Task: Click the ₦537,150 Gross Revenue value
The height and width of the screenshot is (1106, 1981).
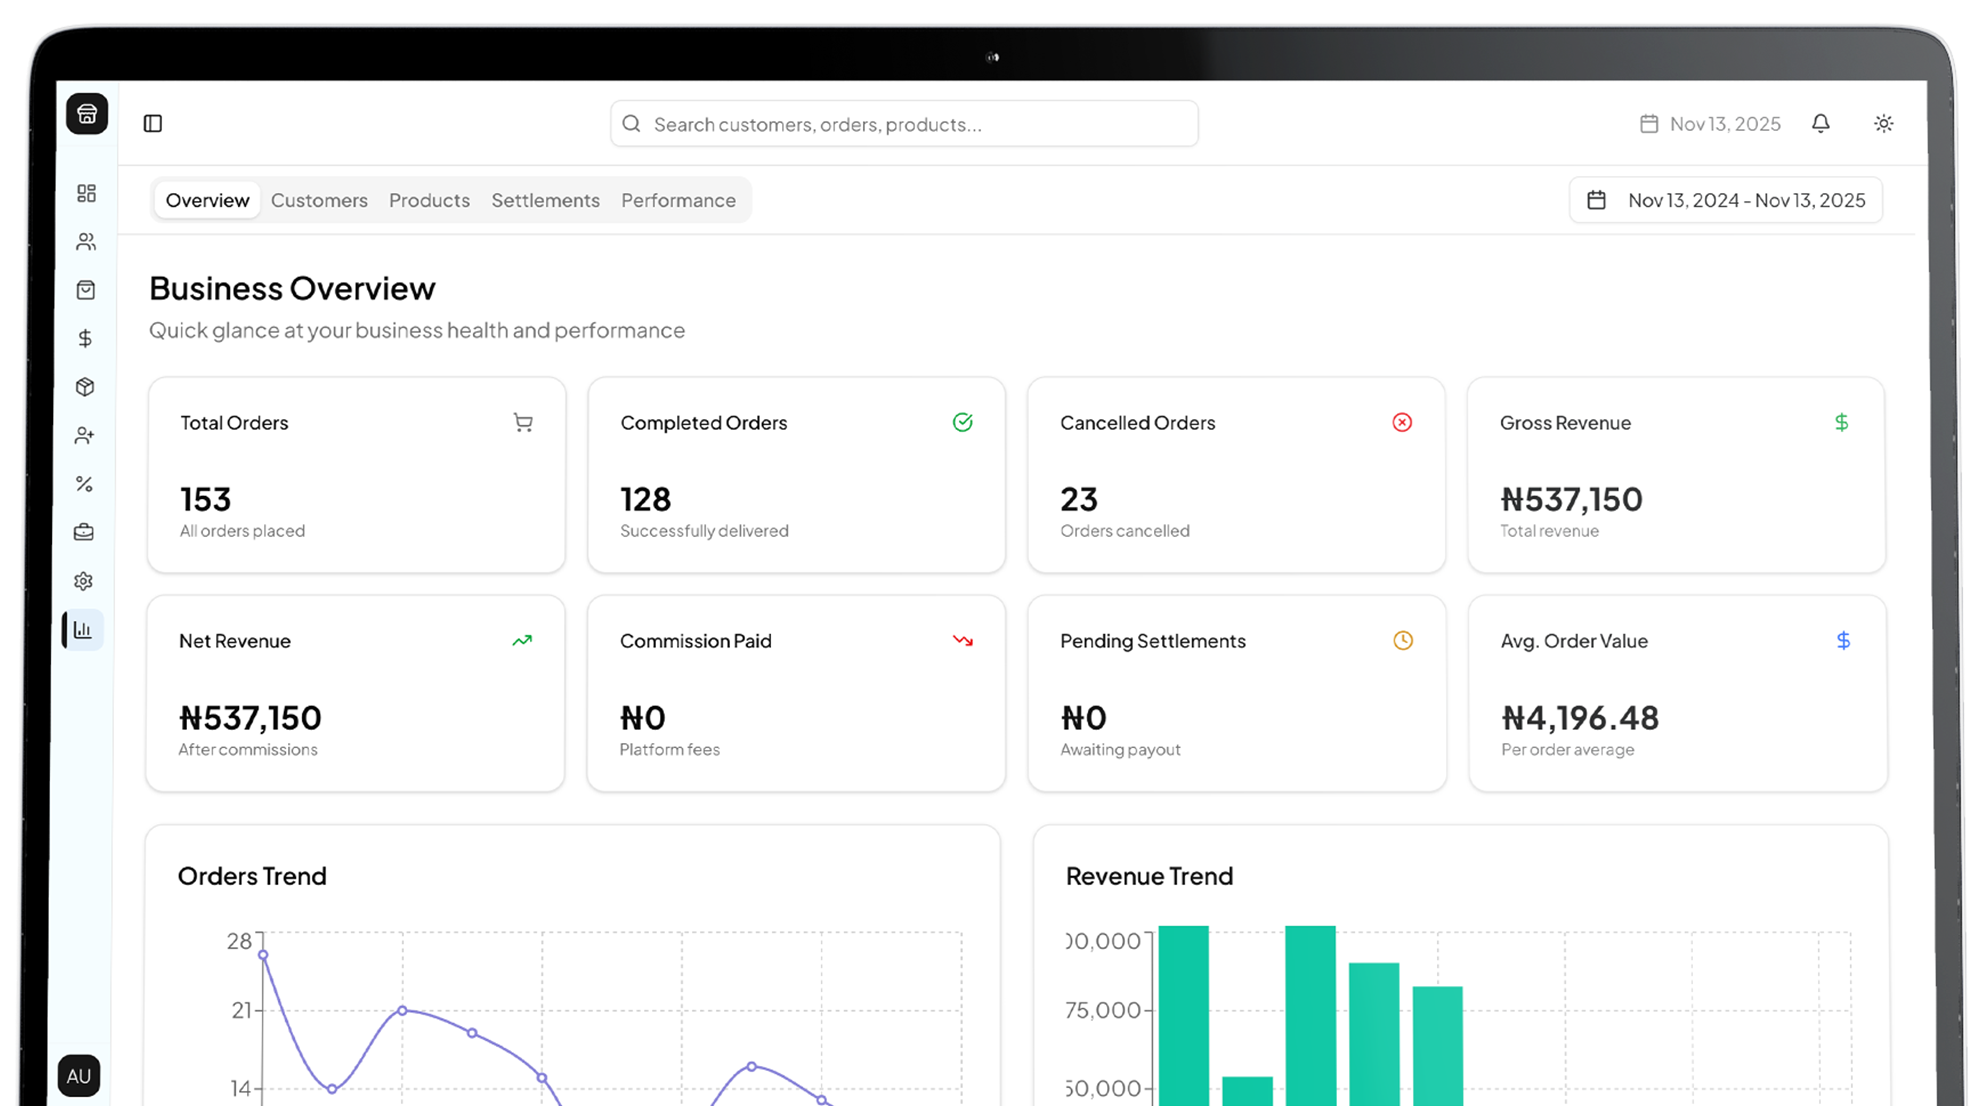Action: [x=1571, y=499]
